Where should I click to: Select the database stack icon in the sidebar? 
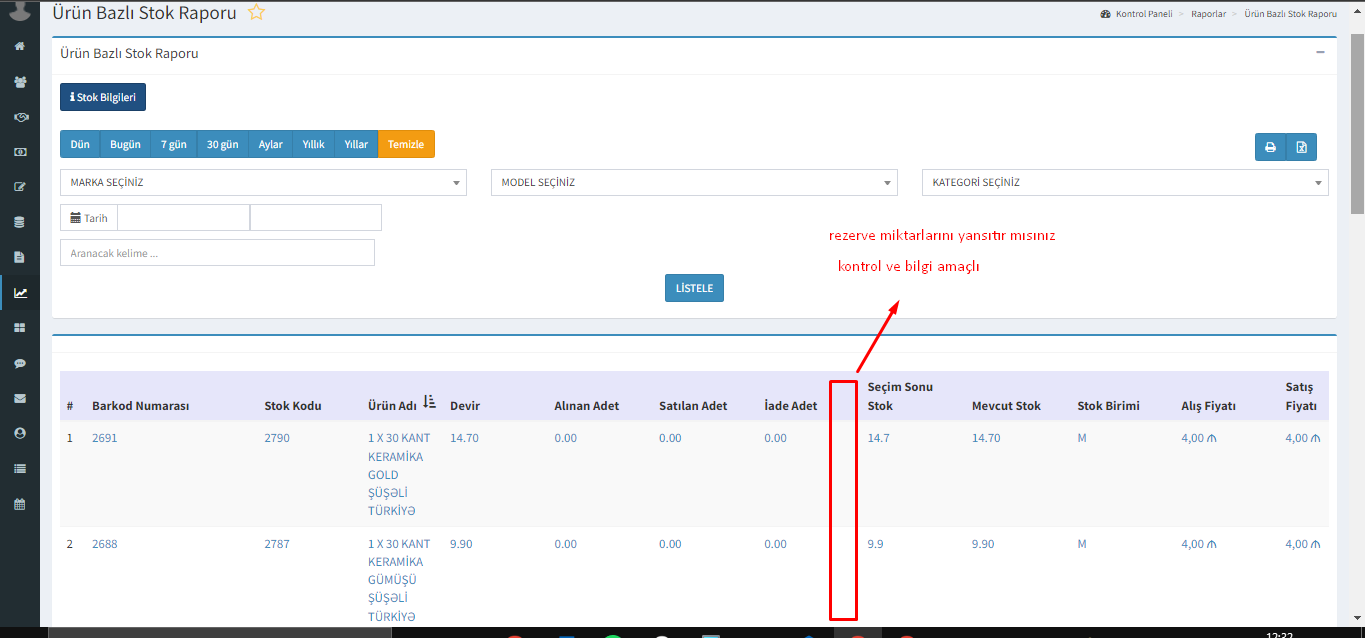point(19,222)
